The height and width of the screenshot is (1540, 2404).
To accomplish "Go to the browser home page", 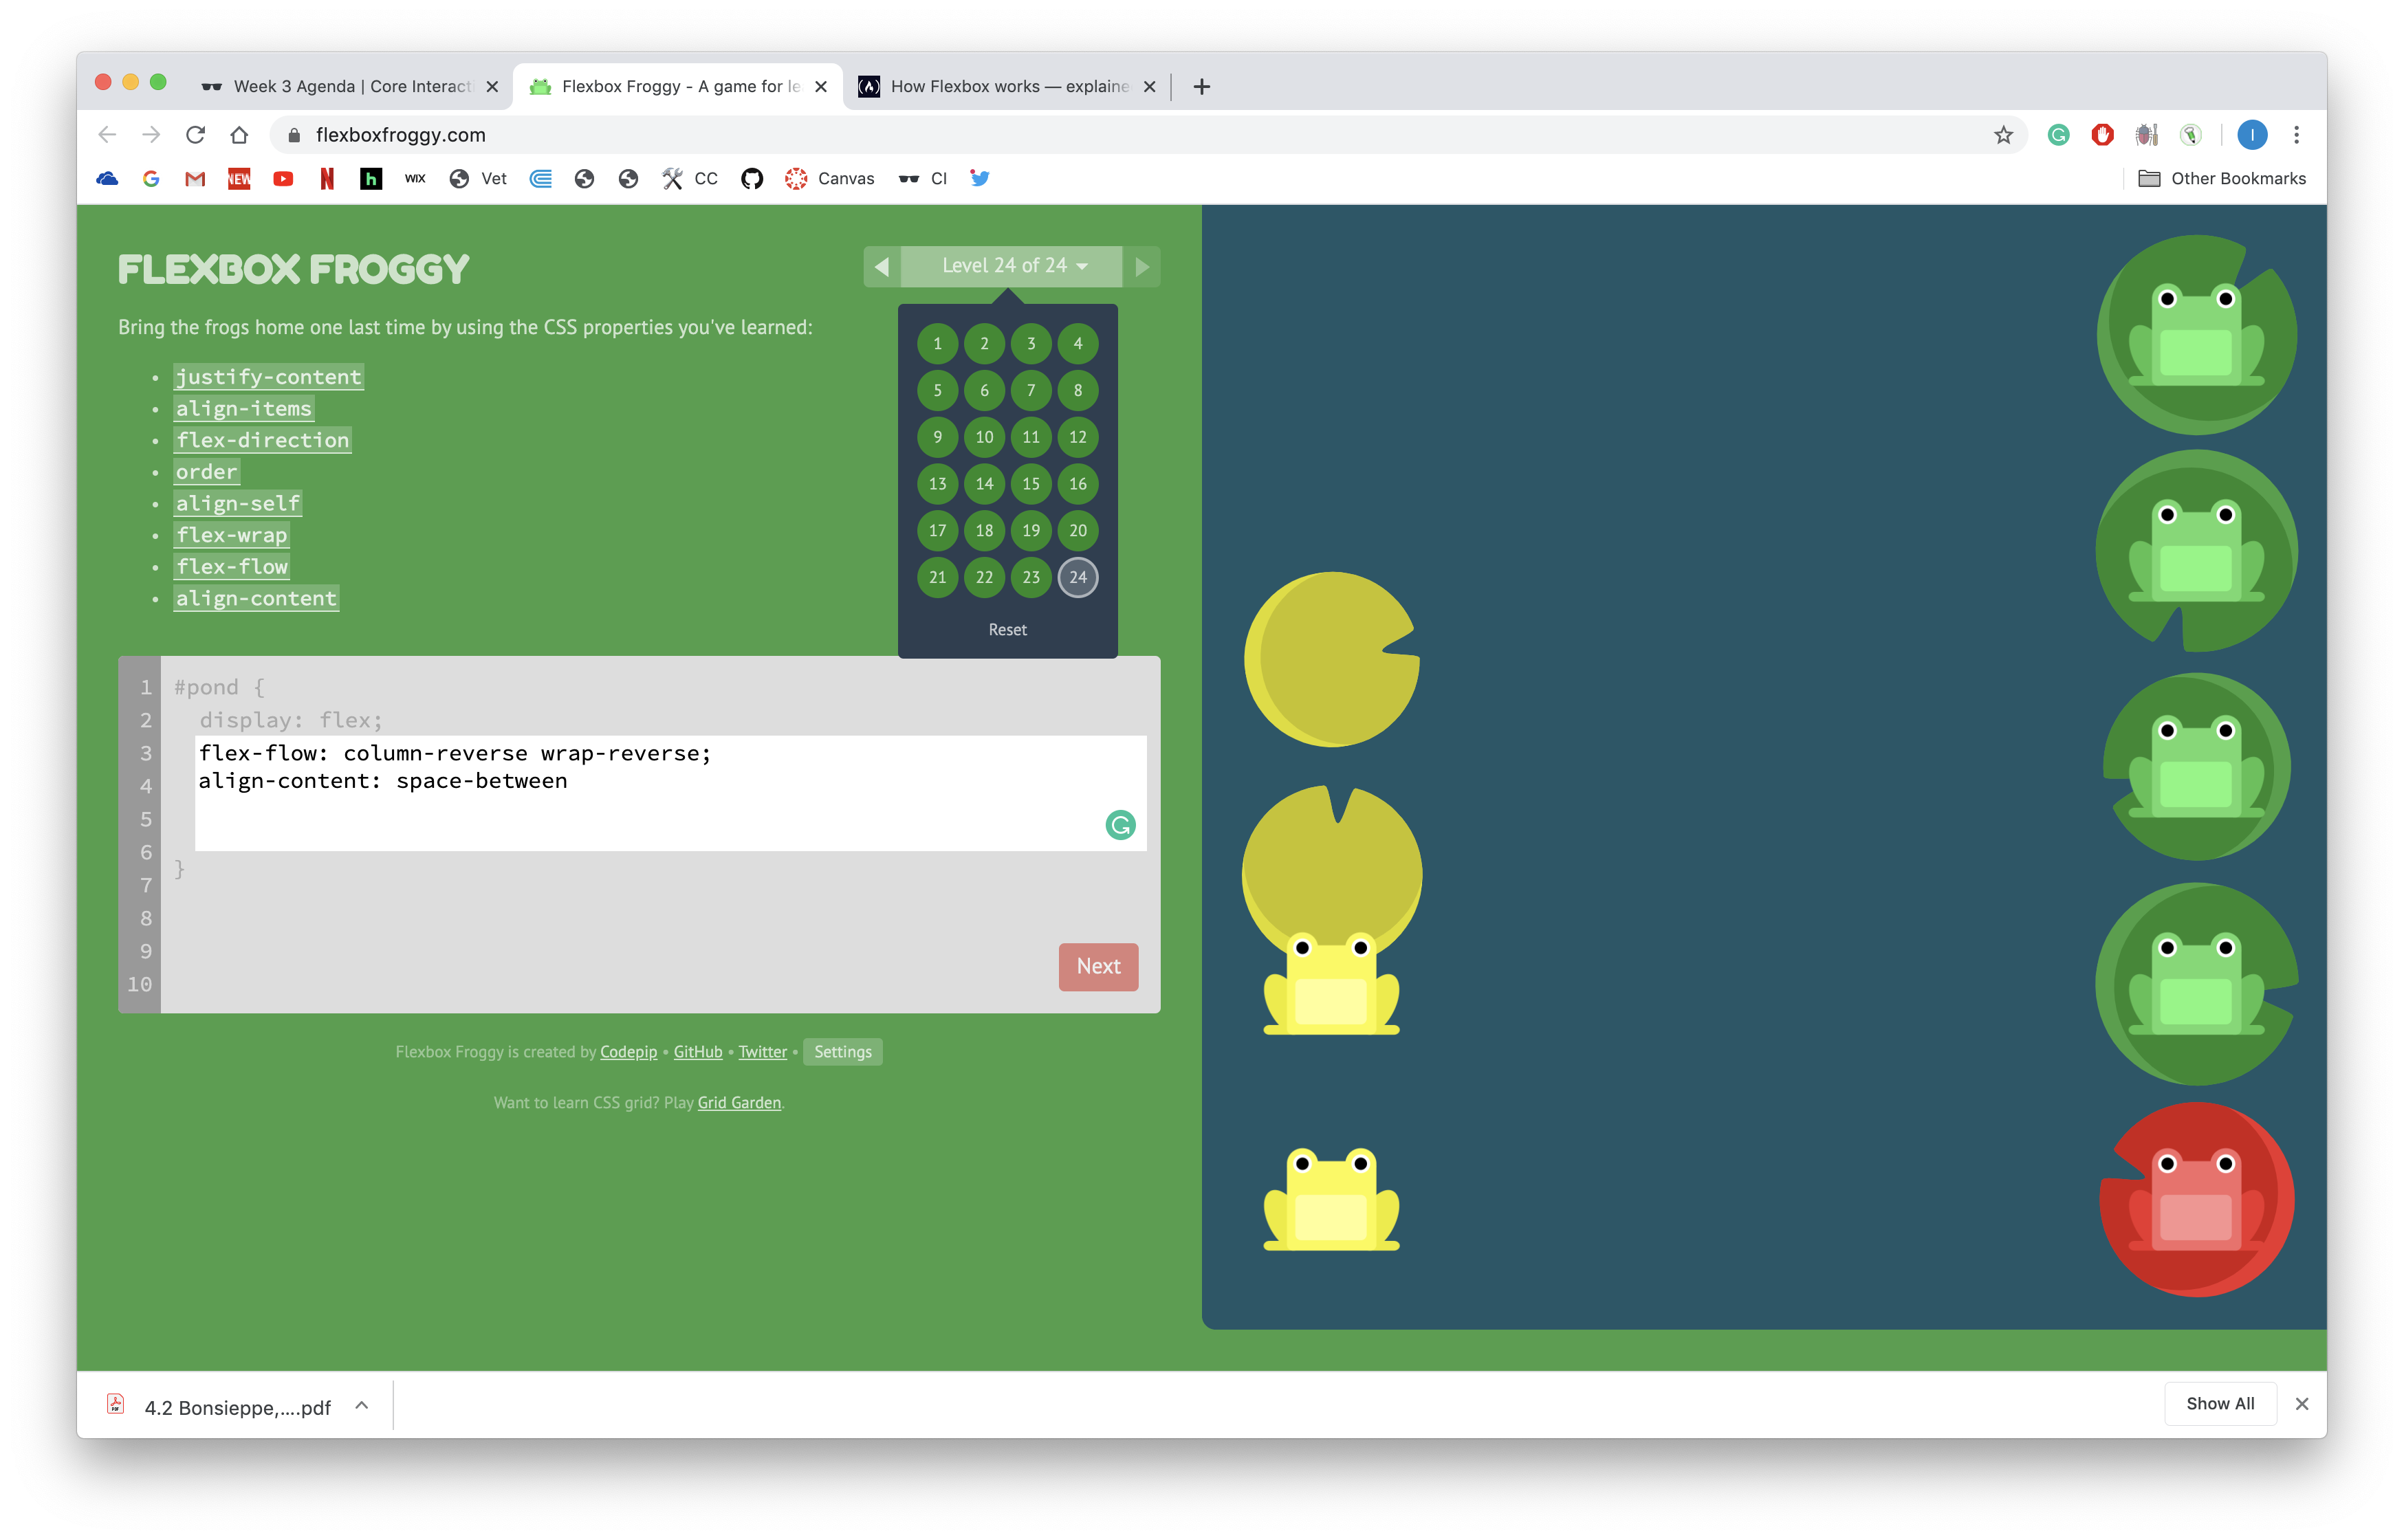I will 239,134.
